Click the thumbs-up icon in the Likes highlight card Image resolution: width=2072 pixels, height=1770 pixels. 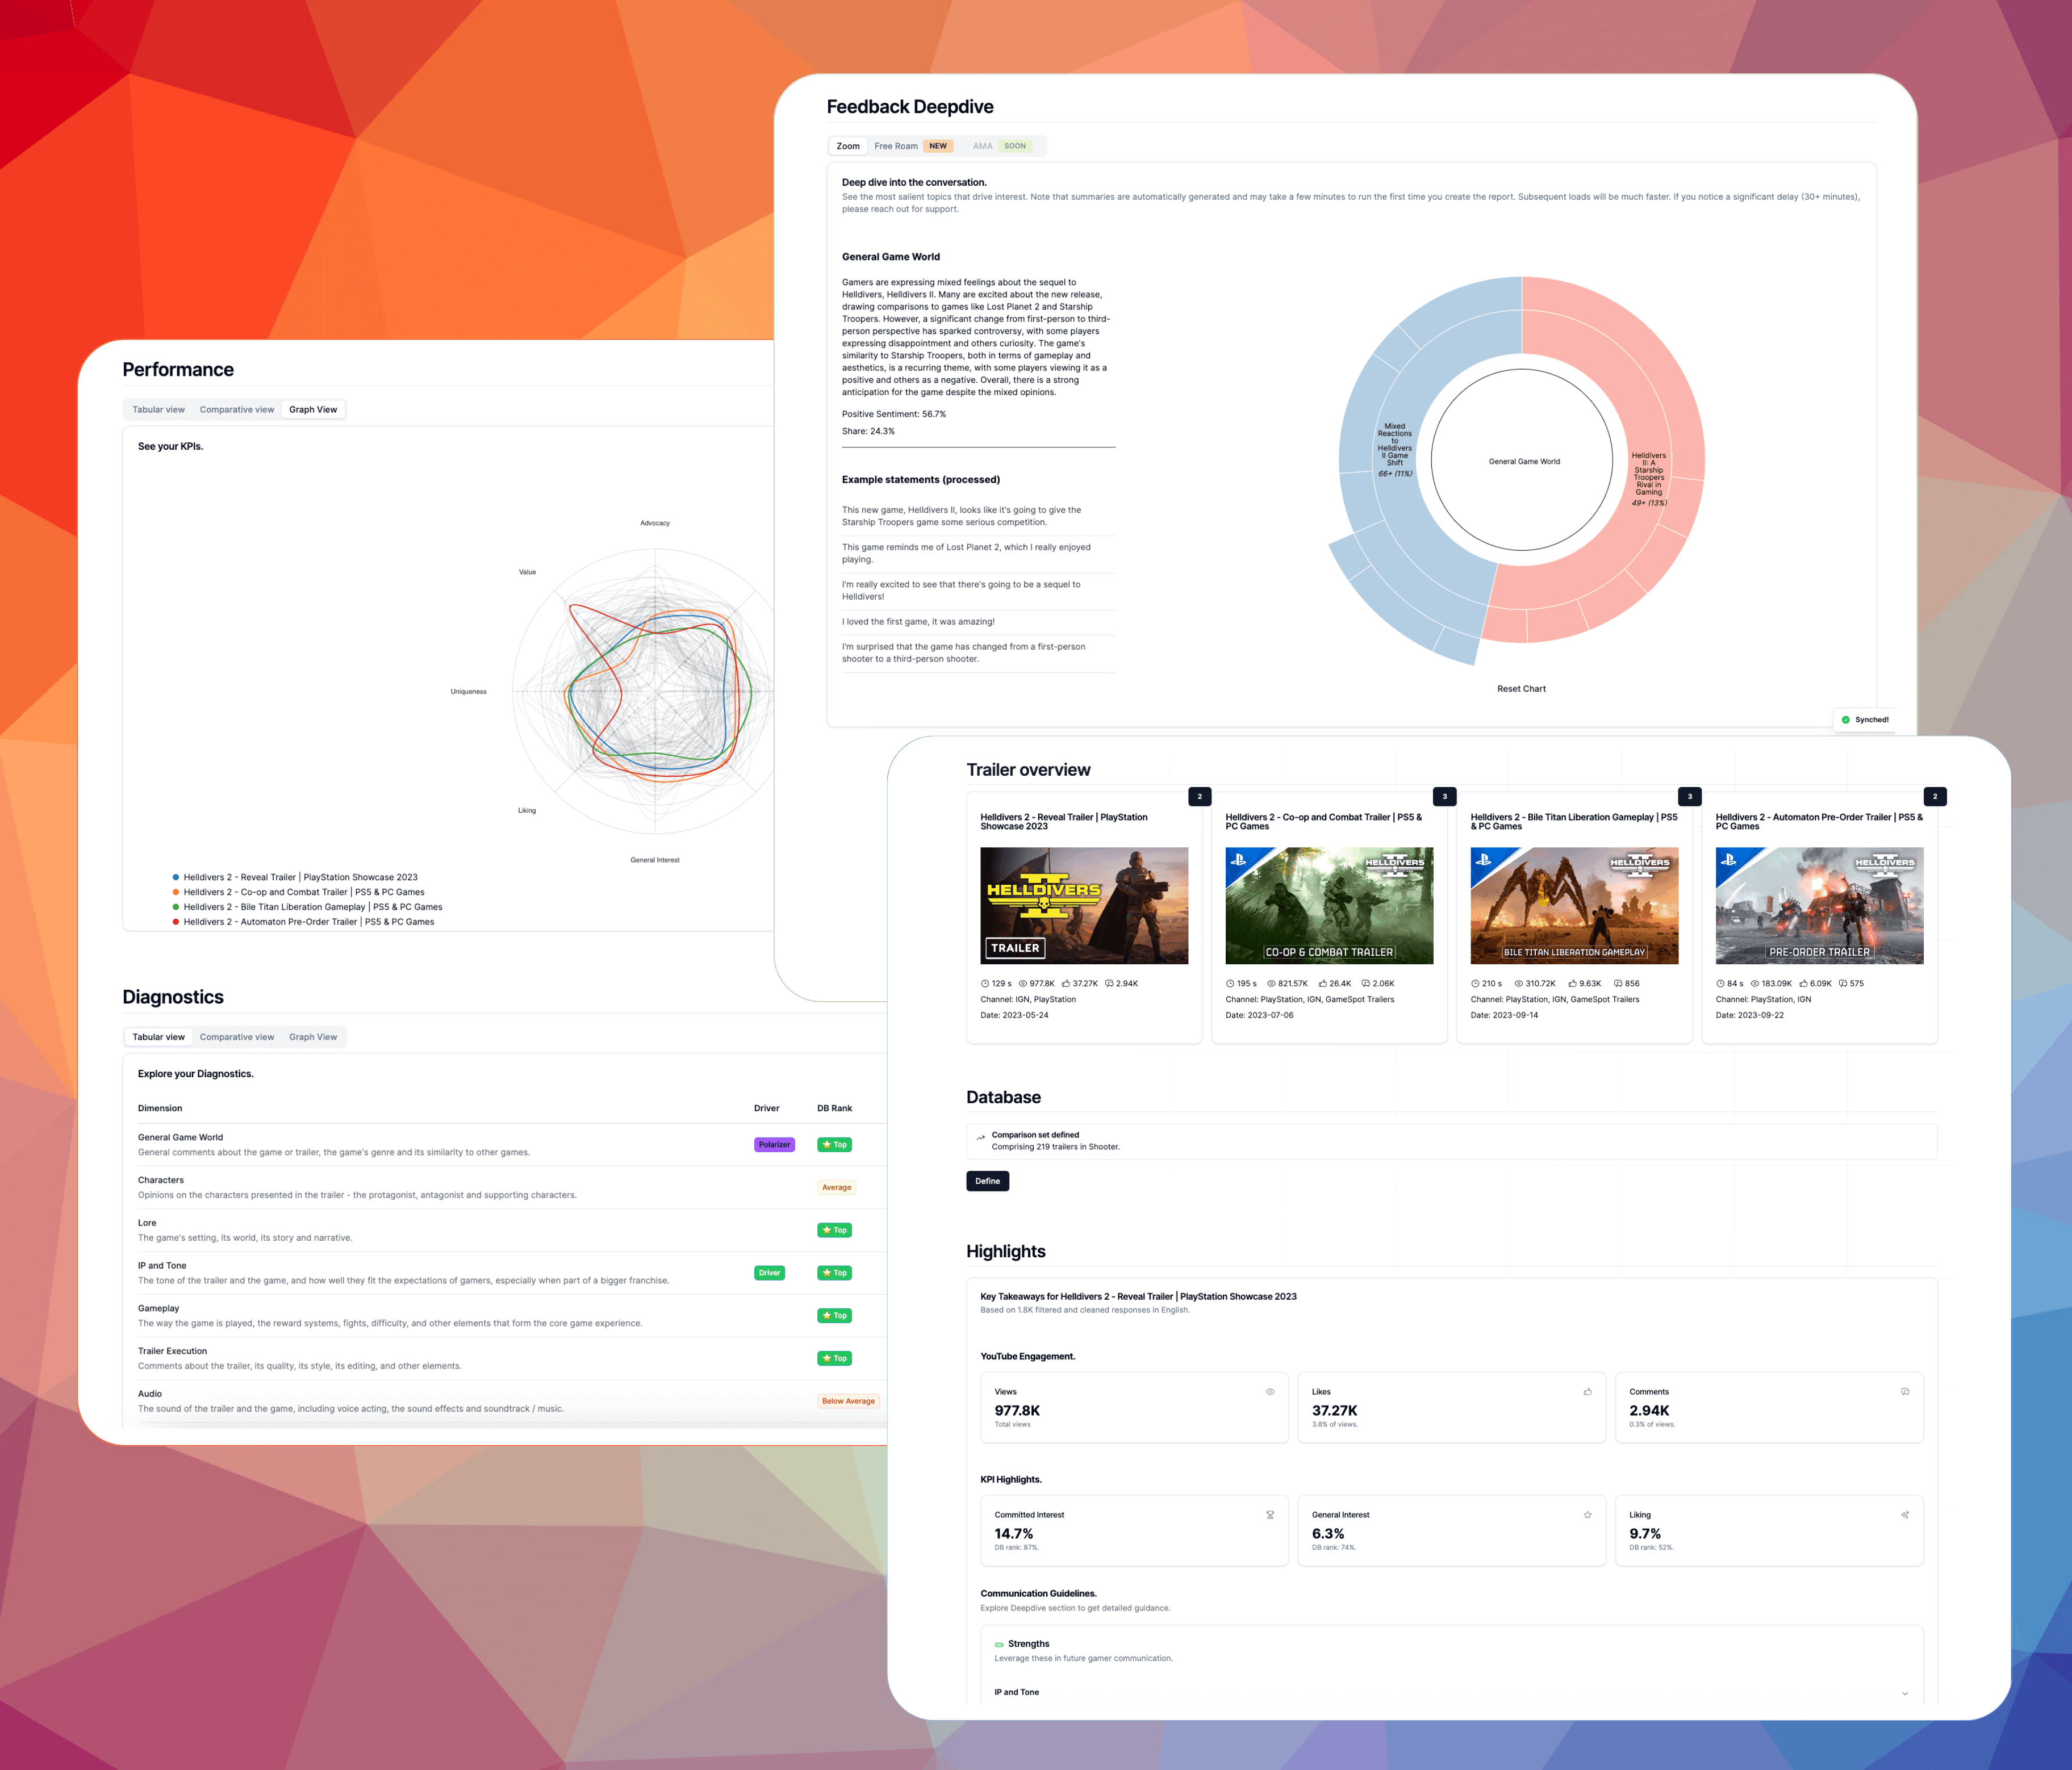click(x=1587, y=1392)
